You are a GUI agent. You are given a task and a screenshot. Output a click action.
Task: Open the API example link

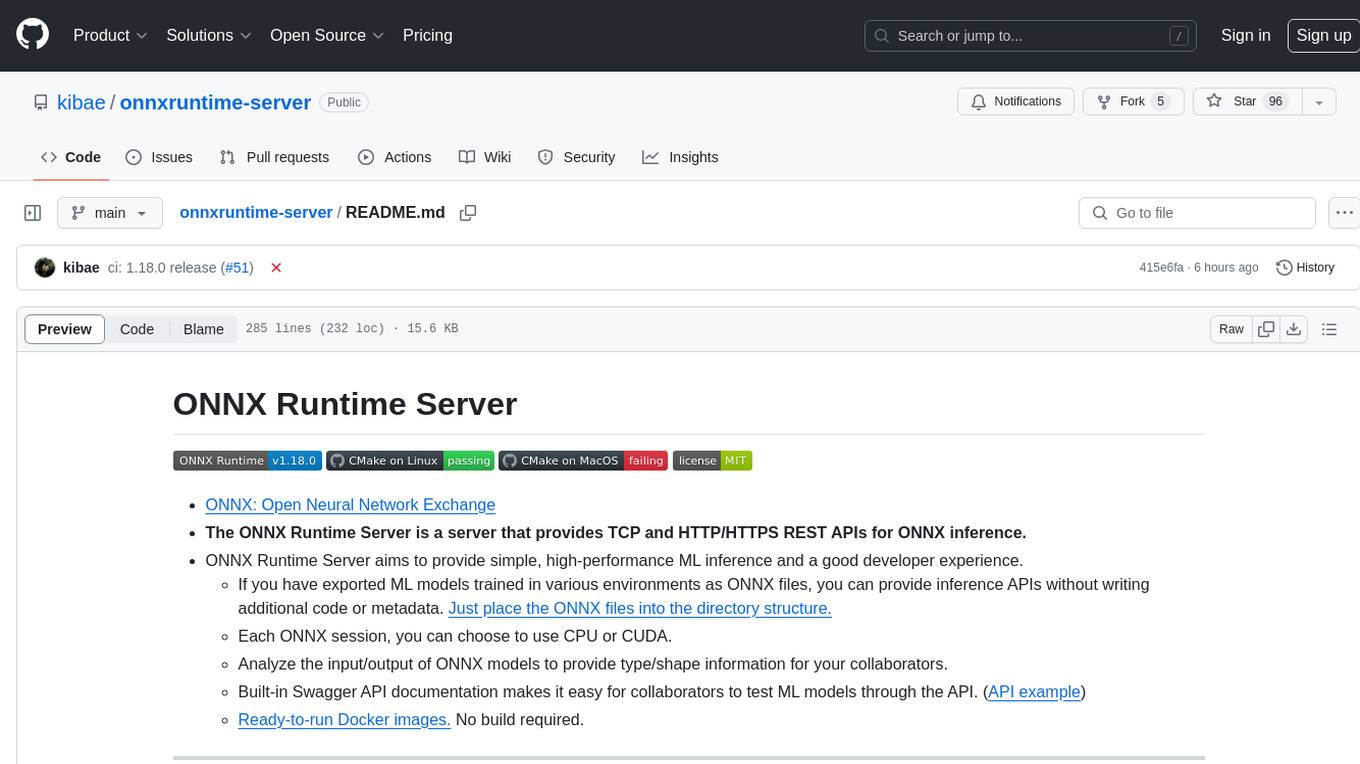click(x=1034, y=691)
